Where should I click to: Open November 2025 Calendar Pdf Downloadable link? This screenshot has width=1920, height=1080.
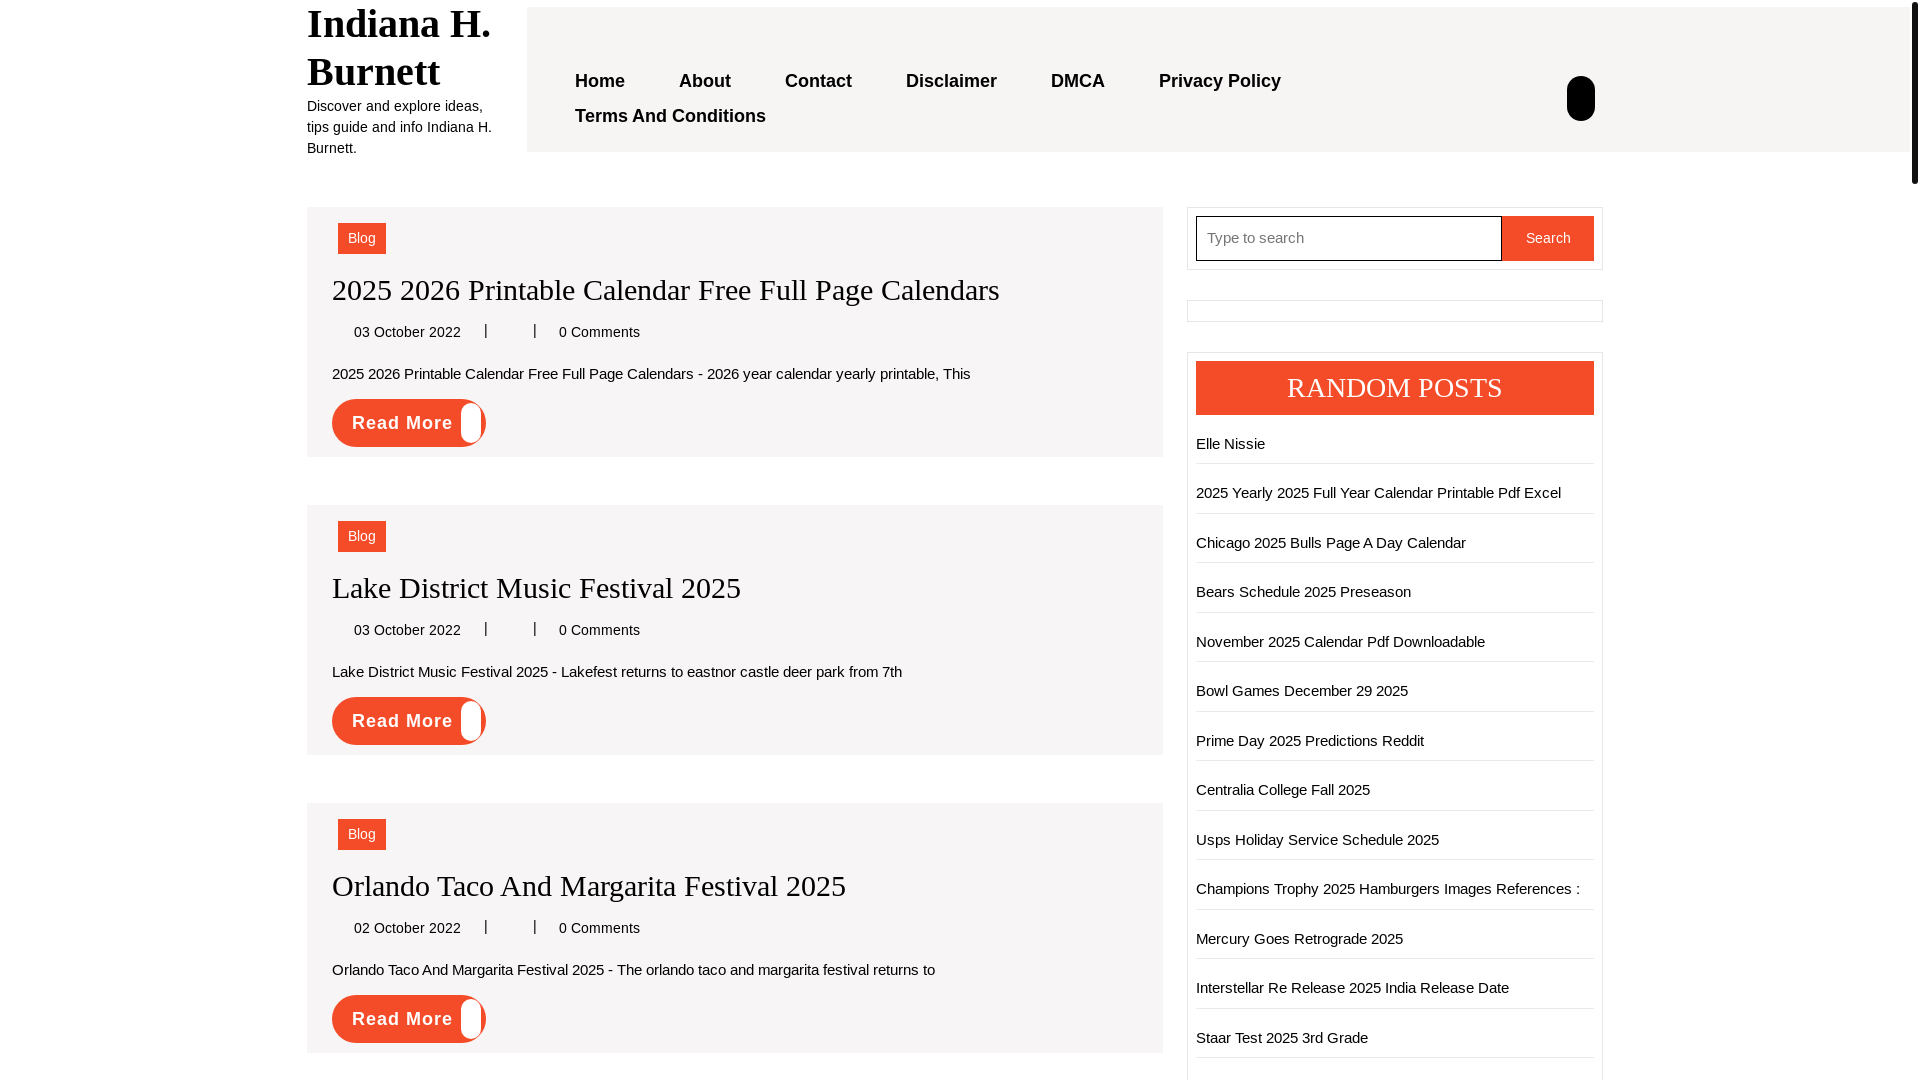(1340, 642)
